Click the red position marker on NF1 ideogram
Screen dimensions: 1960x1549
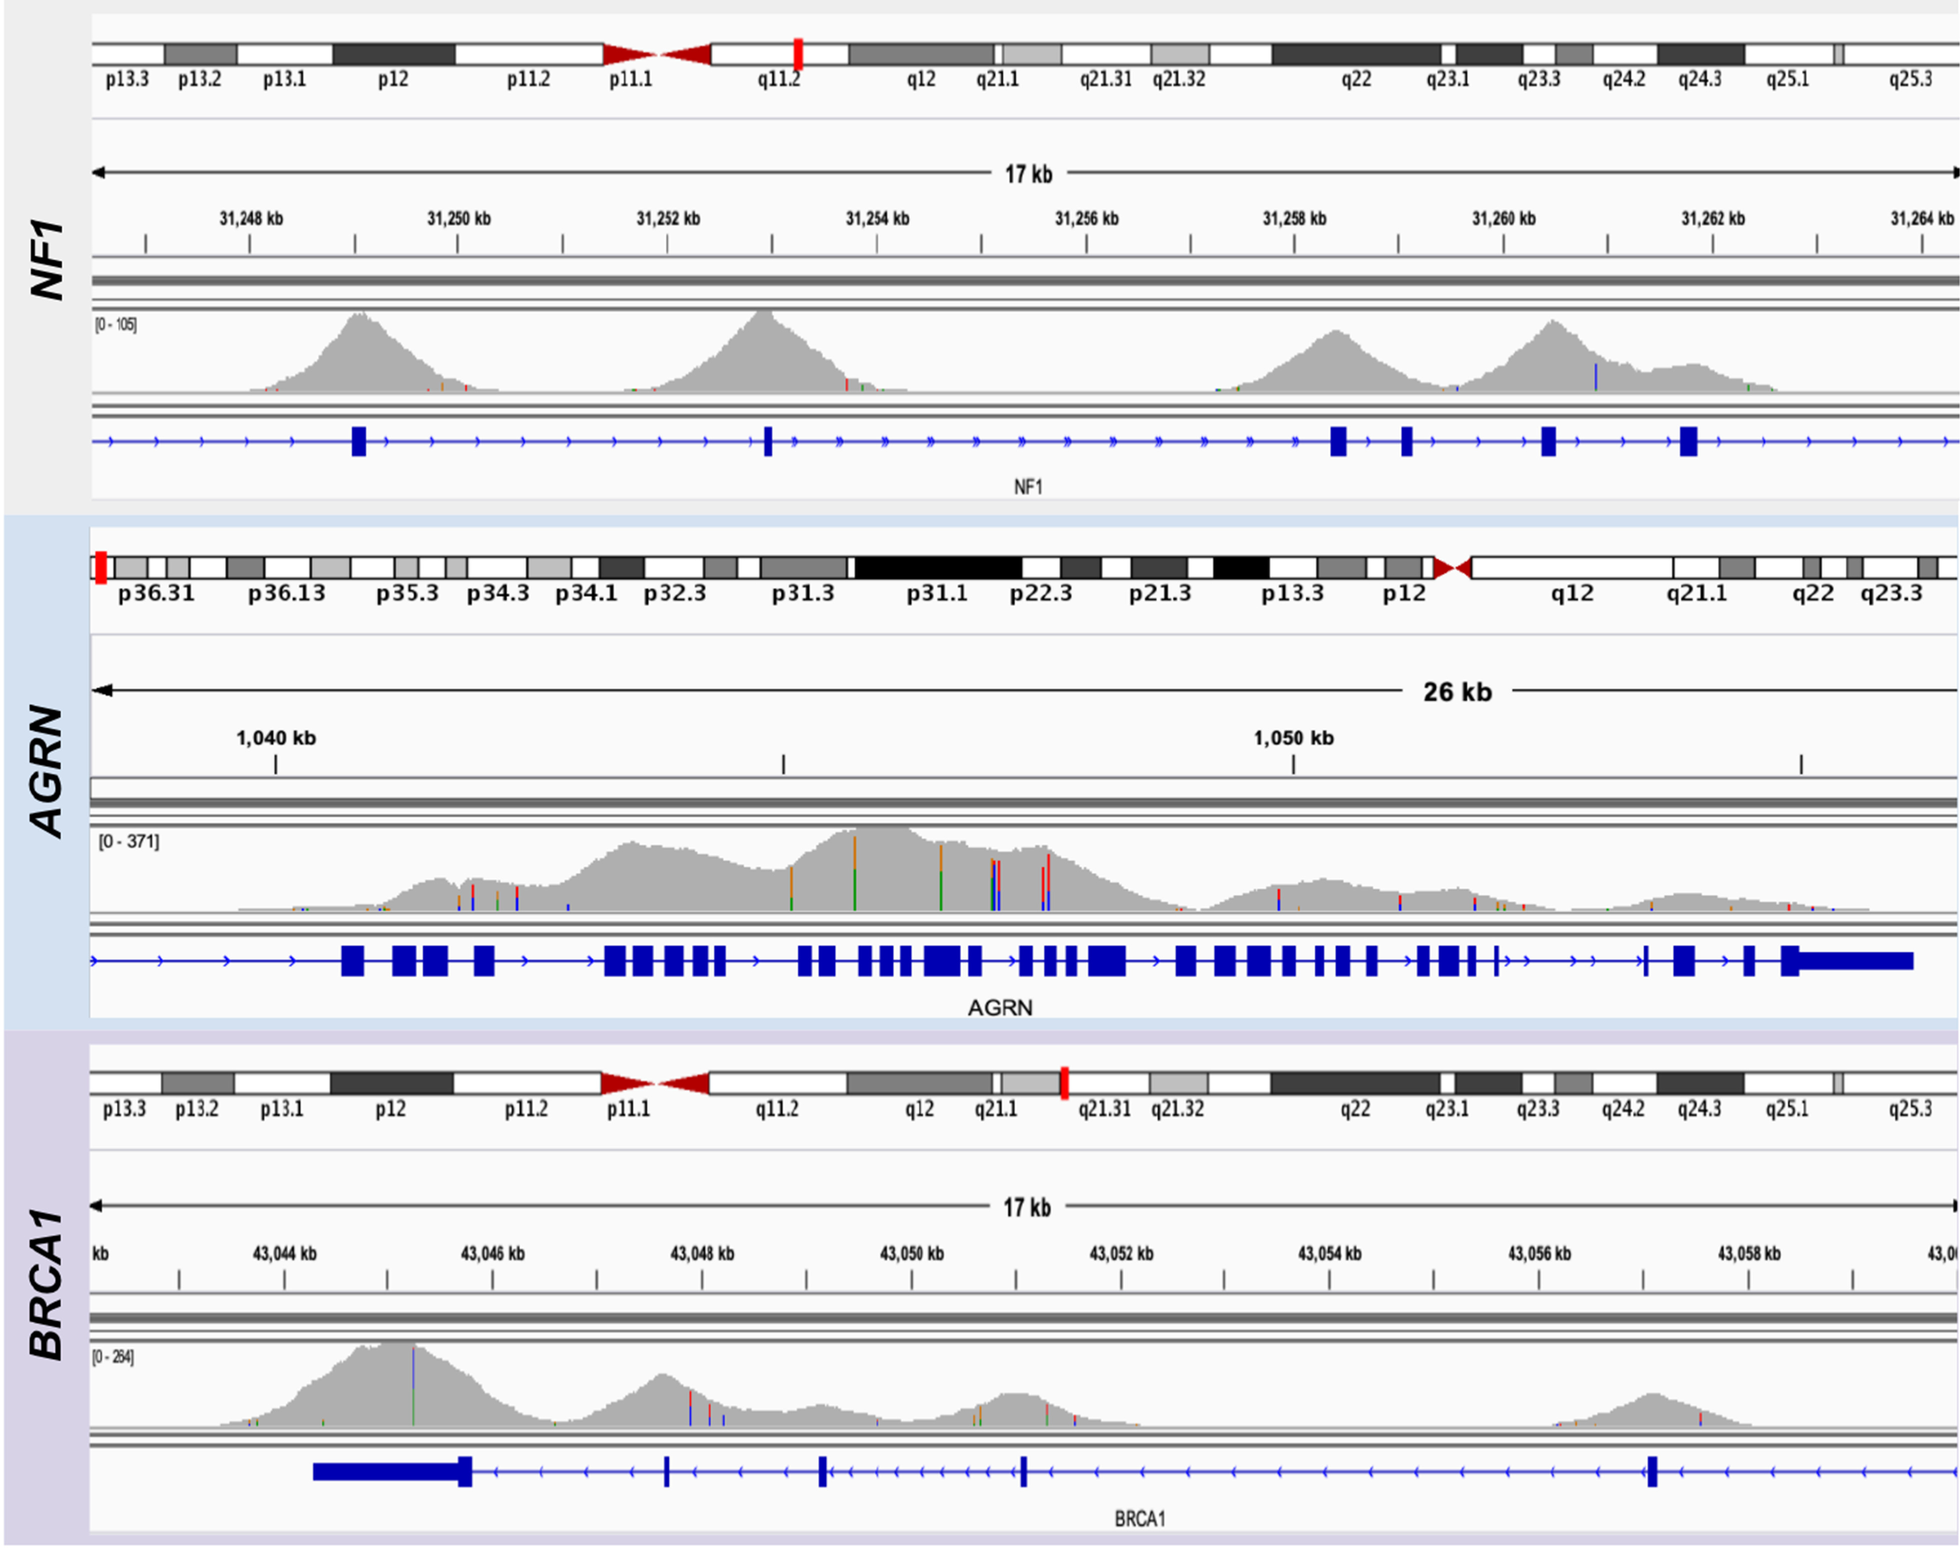tap(798, 54)
